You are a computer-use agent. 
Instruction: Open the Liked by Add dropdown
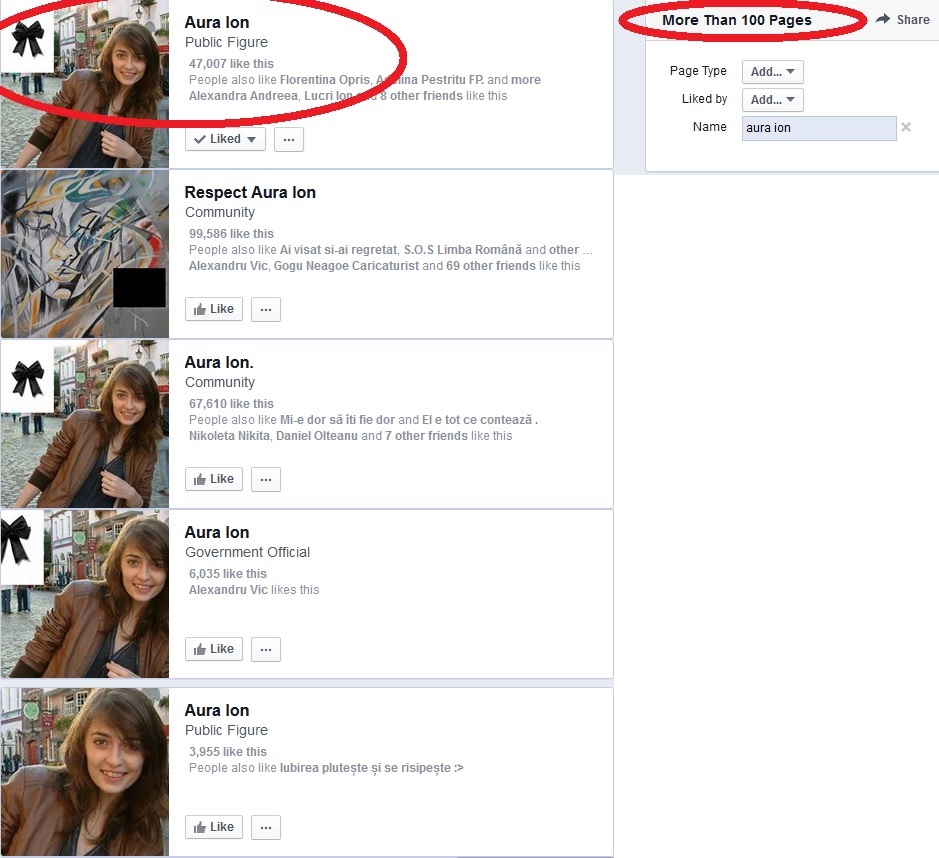(772, 100)
